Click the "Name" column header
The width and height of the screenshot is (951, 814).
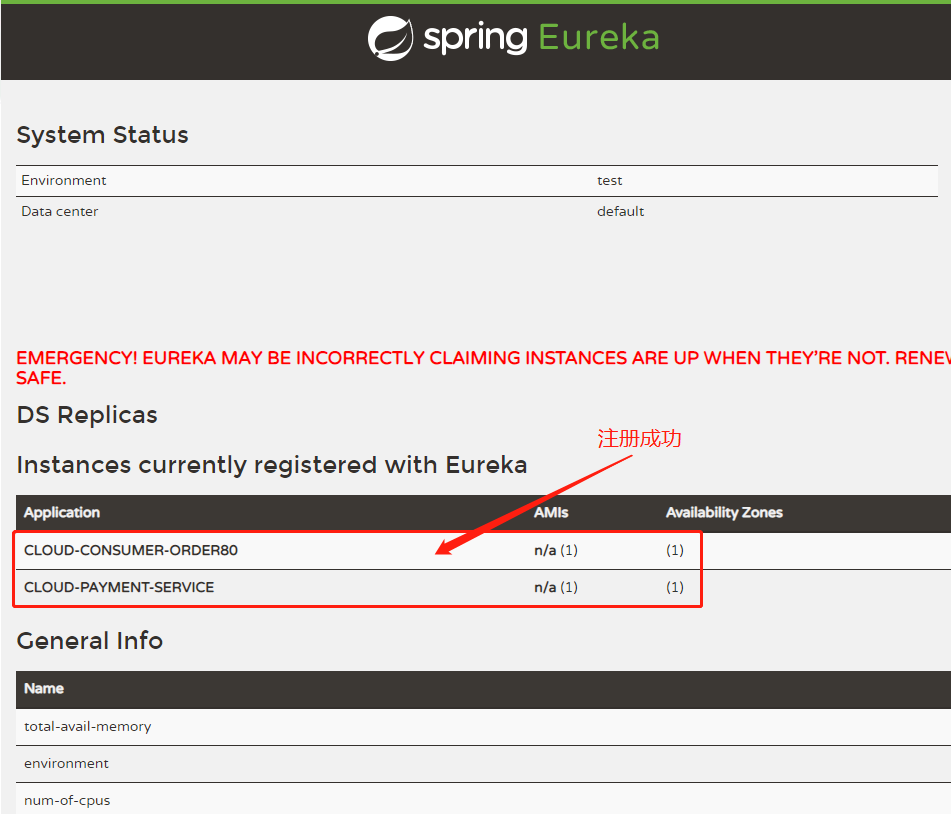(44, 689)
